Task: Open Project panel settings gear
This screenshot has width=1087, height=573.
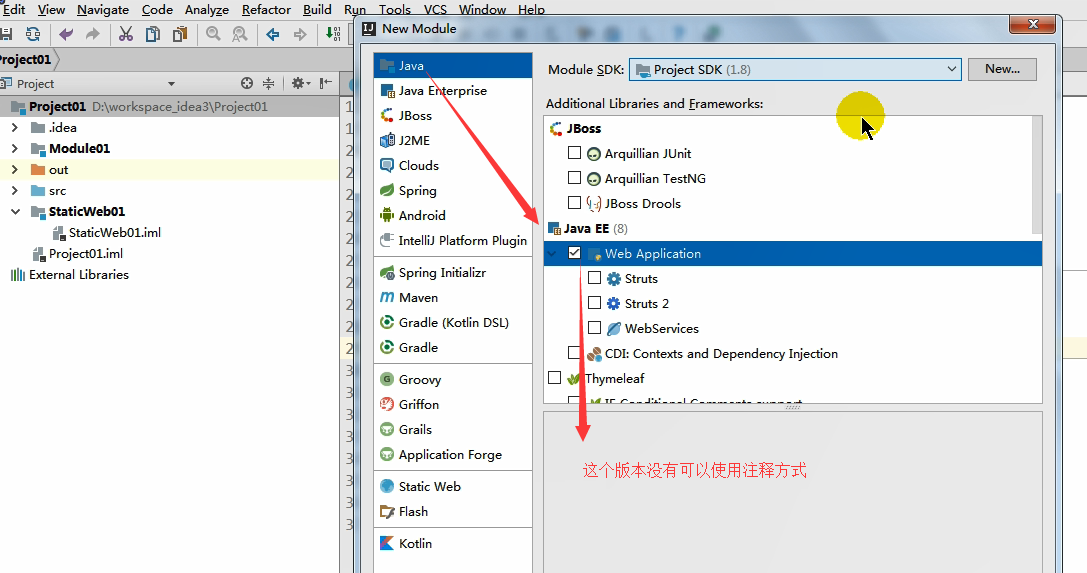Action: (300, 83)
